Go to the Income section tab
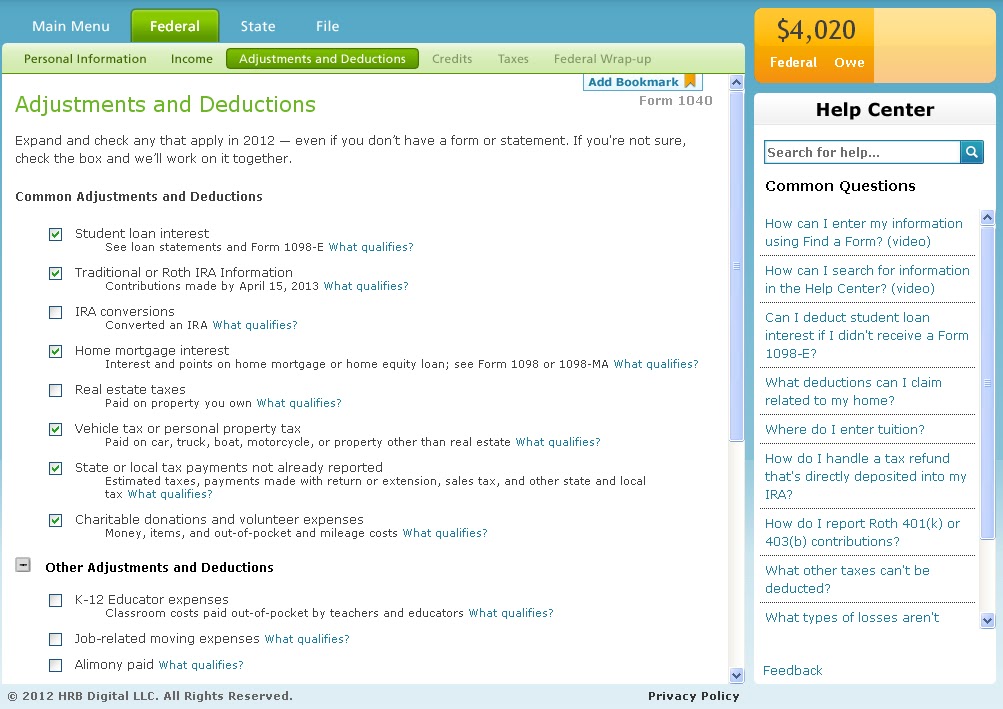Image resolution: width=1003 pixels, height=709 pixels. pyautogui.click(x=191, y=58)
